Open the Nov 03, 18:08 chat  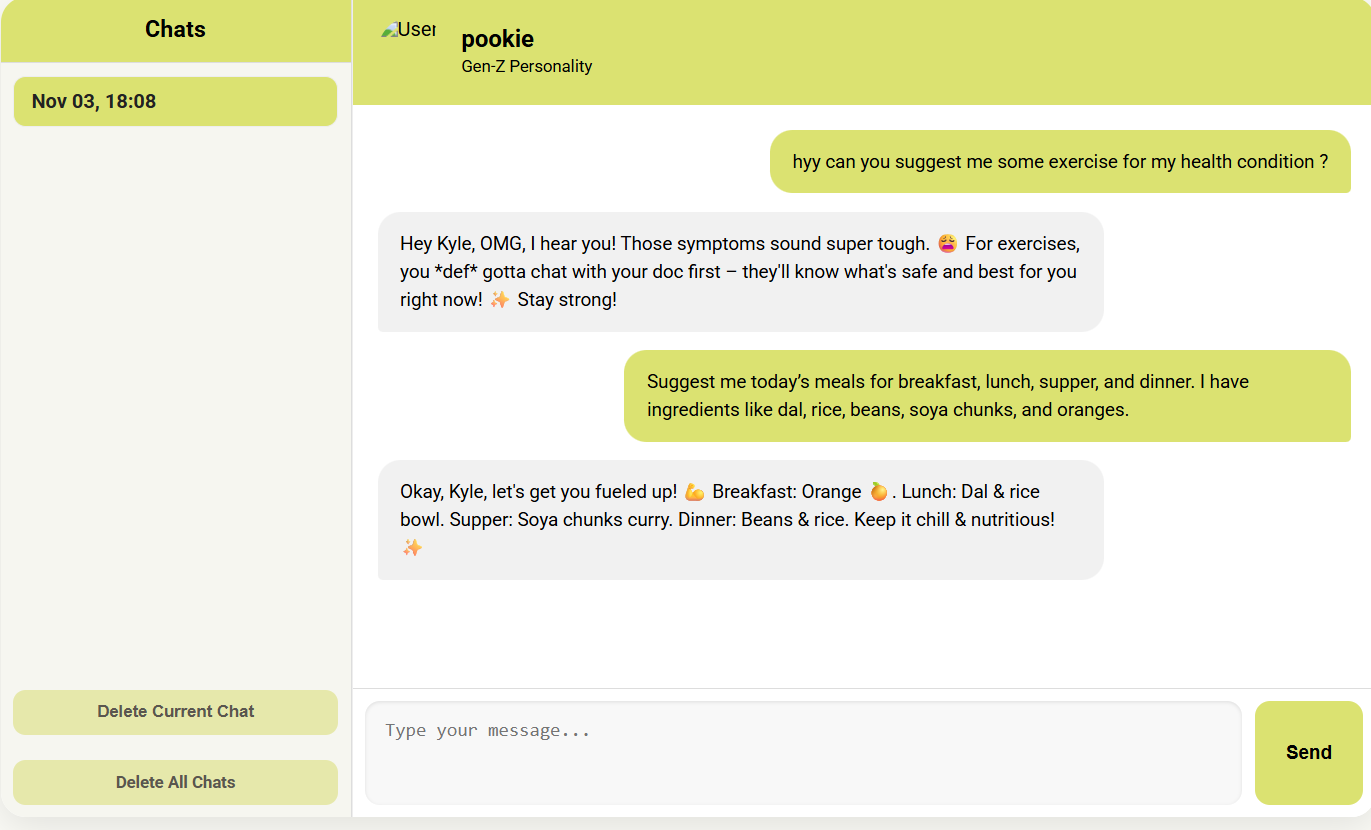pyautogui.click(x=175, y=101)
